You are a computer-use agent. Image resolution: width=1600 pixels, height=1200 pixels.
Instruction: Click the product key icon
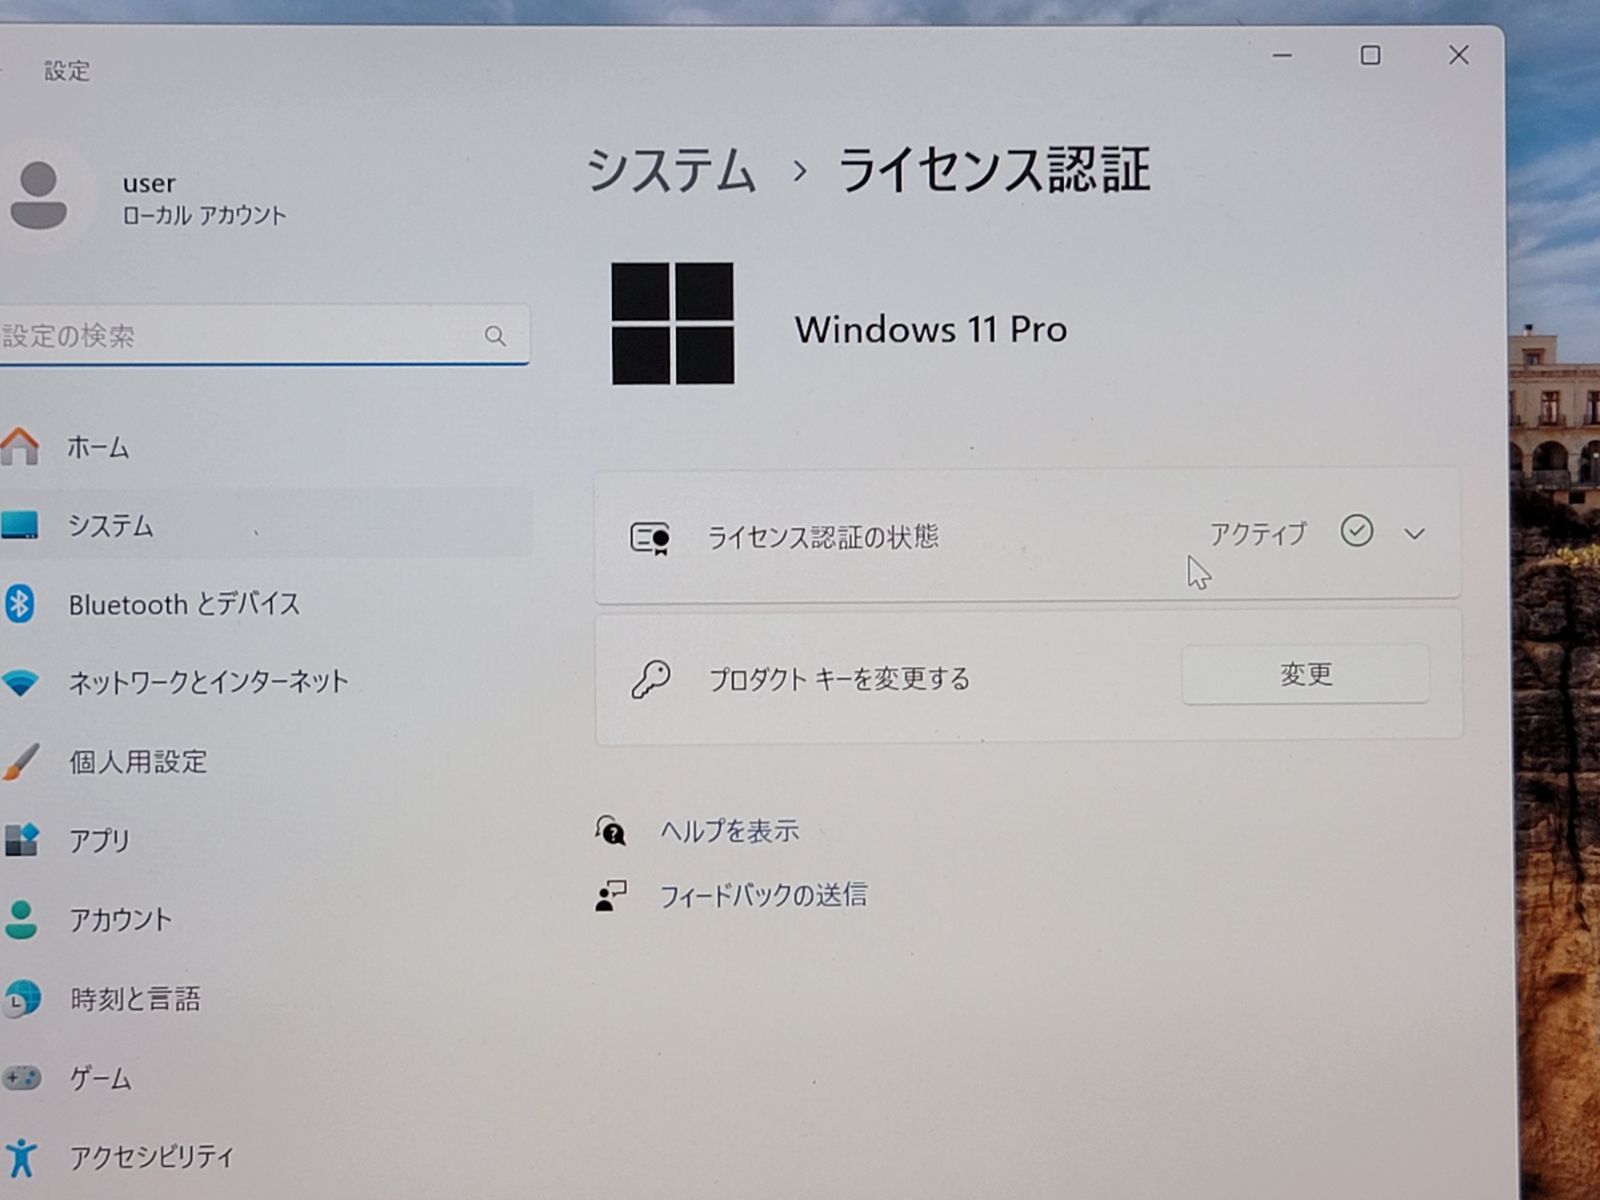pyautogui.click(x=650, y=679)
